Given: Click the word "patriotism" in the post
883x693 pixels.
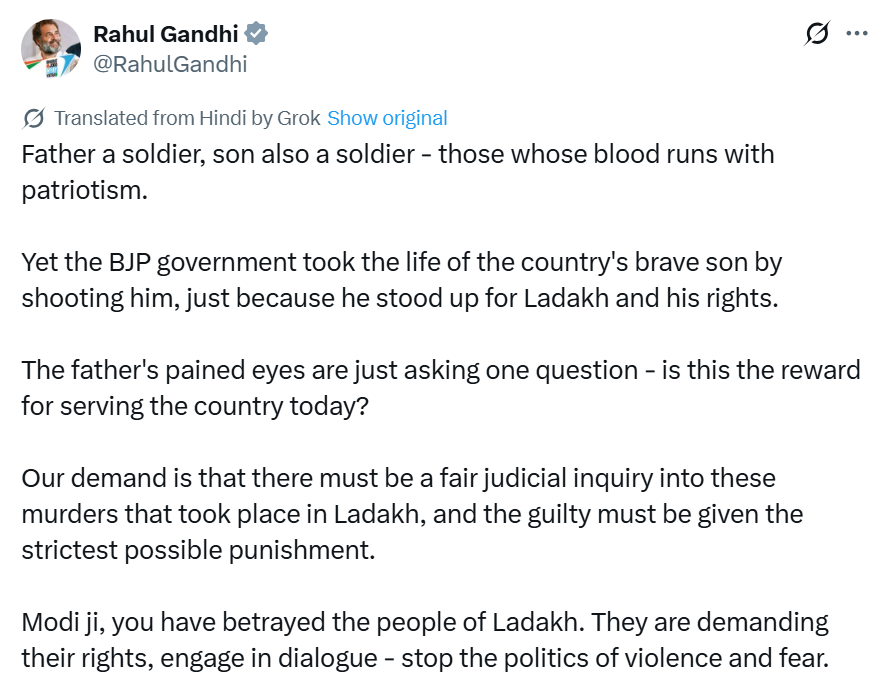Looking at the screenshot, I should click(x=84, y=190).
